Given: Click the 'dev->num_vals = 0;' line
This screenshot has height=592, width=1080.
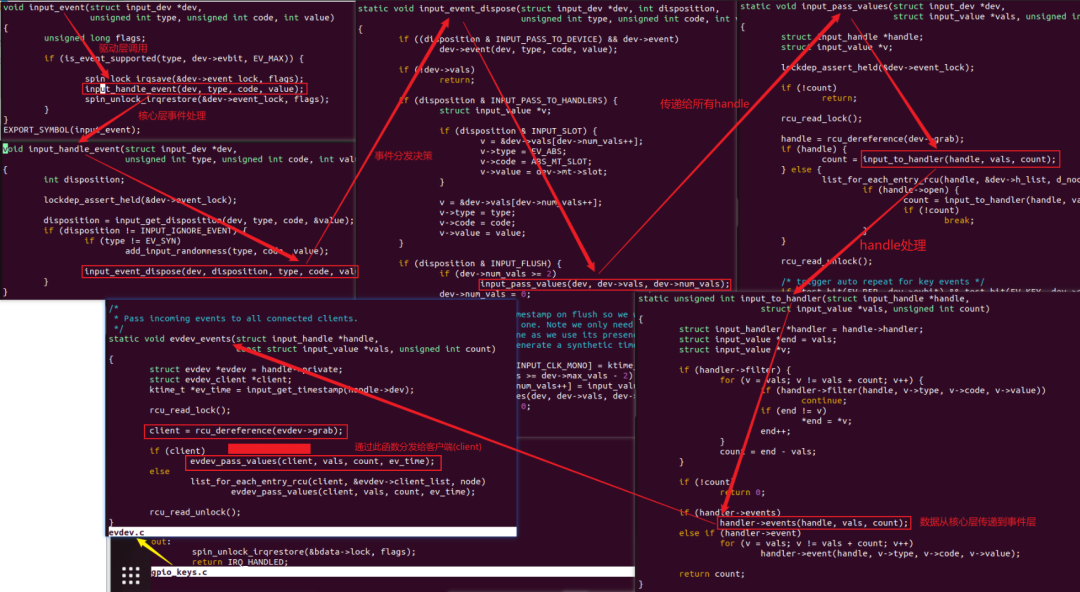Looking at the screenshot, I should pyautogui.click(x=485, y=294).
